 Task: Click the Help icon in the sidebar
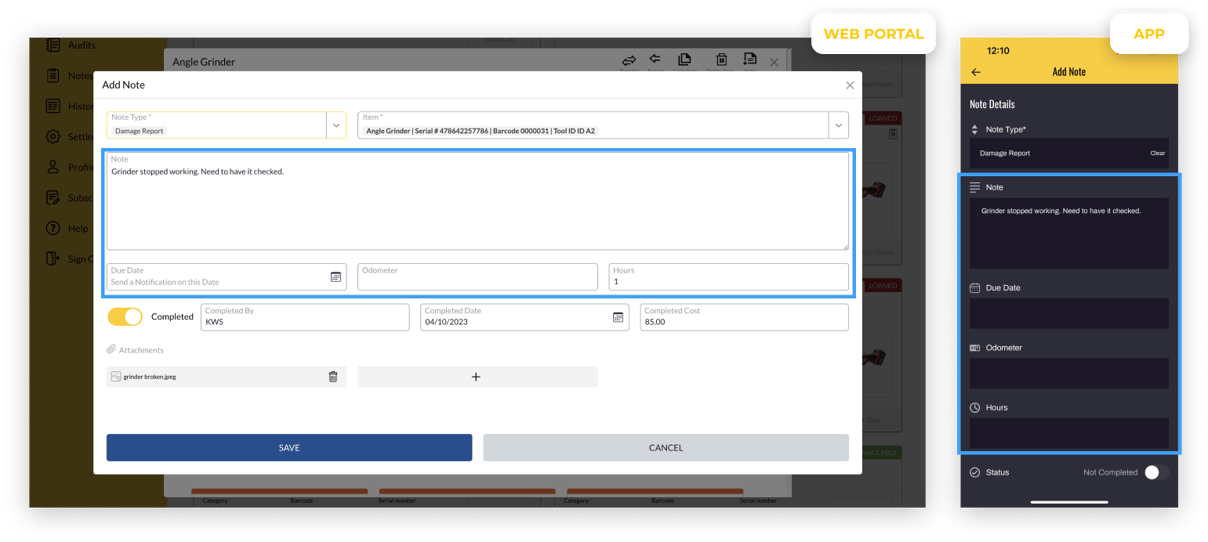point(52,228)
